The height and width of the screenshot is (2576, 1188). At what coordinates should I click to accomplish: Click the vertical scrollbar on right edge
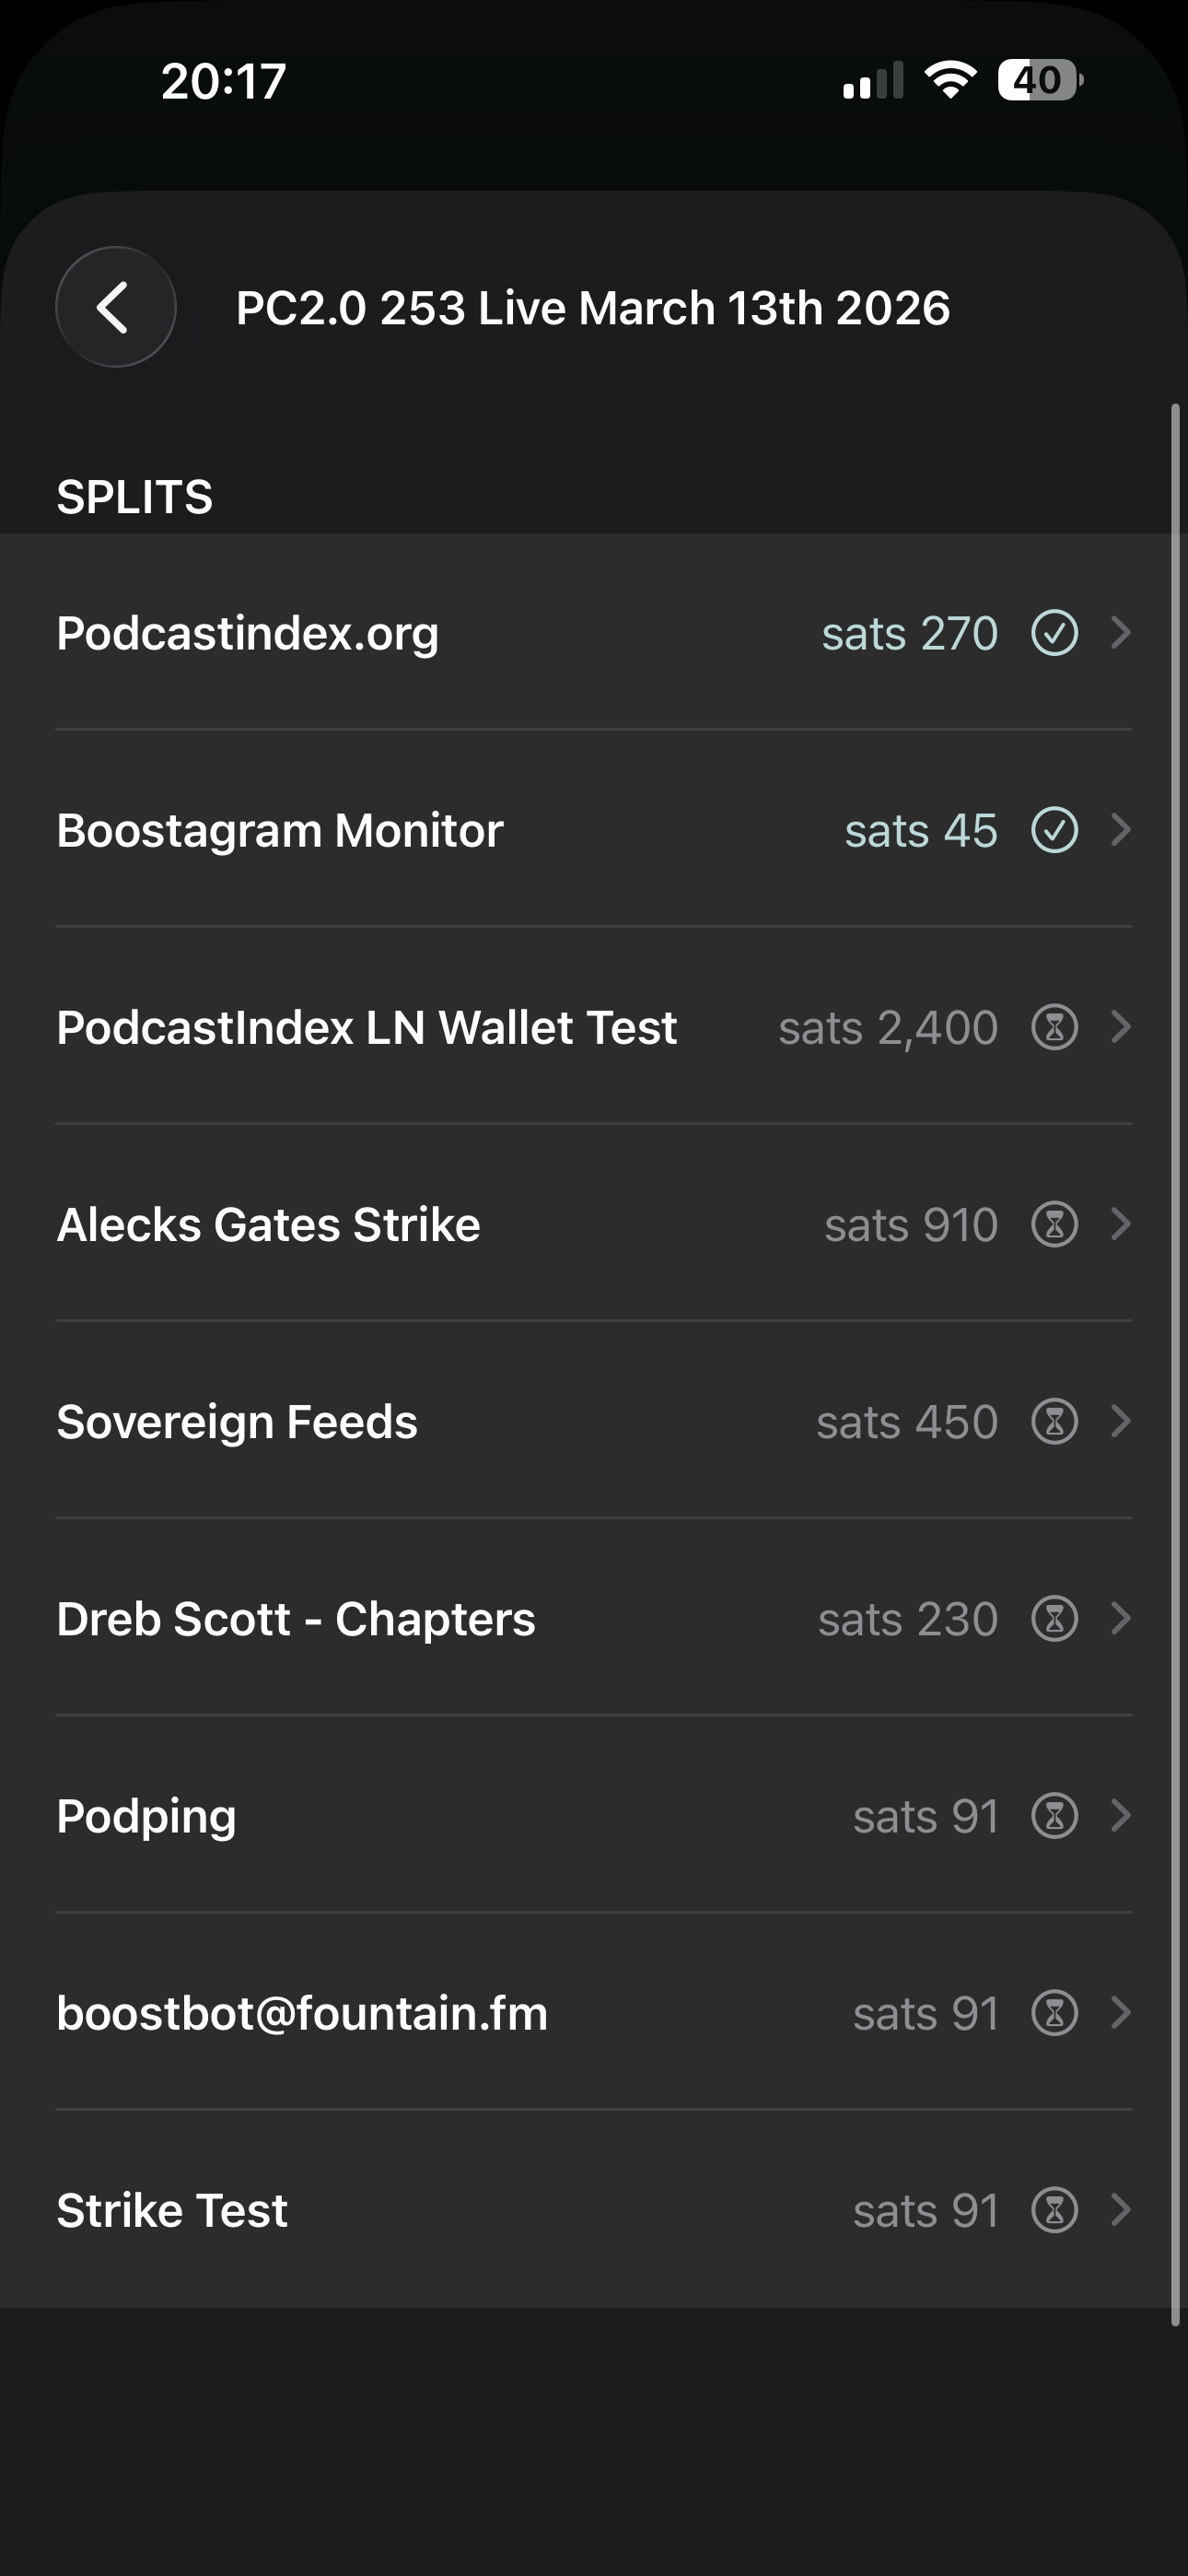tap(1175, 1364)
